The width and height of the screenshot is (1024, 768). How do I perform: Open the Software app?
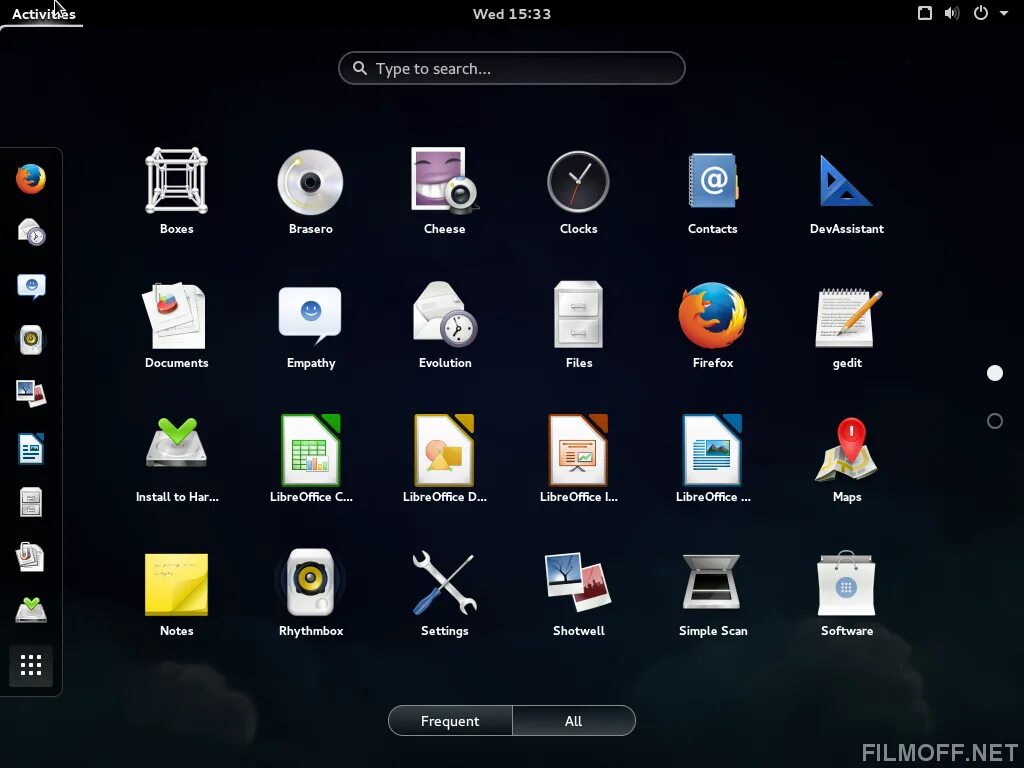[847, 593]
